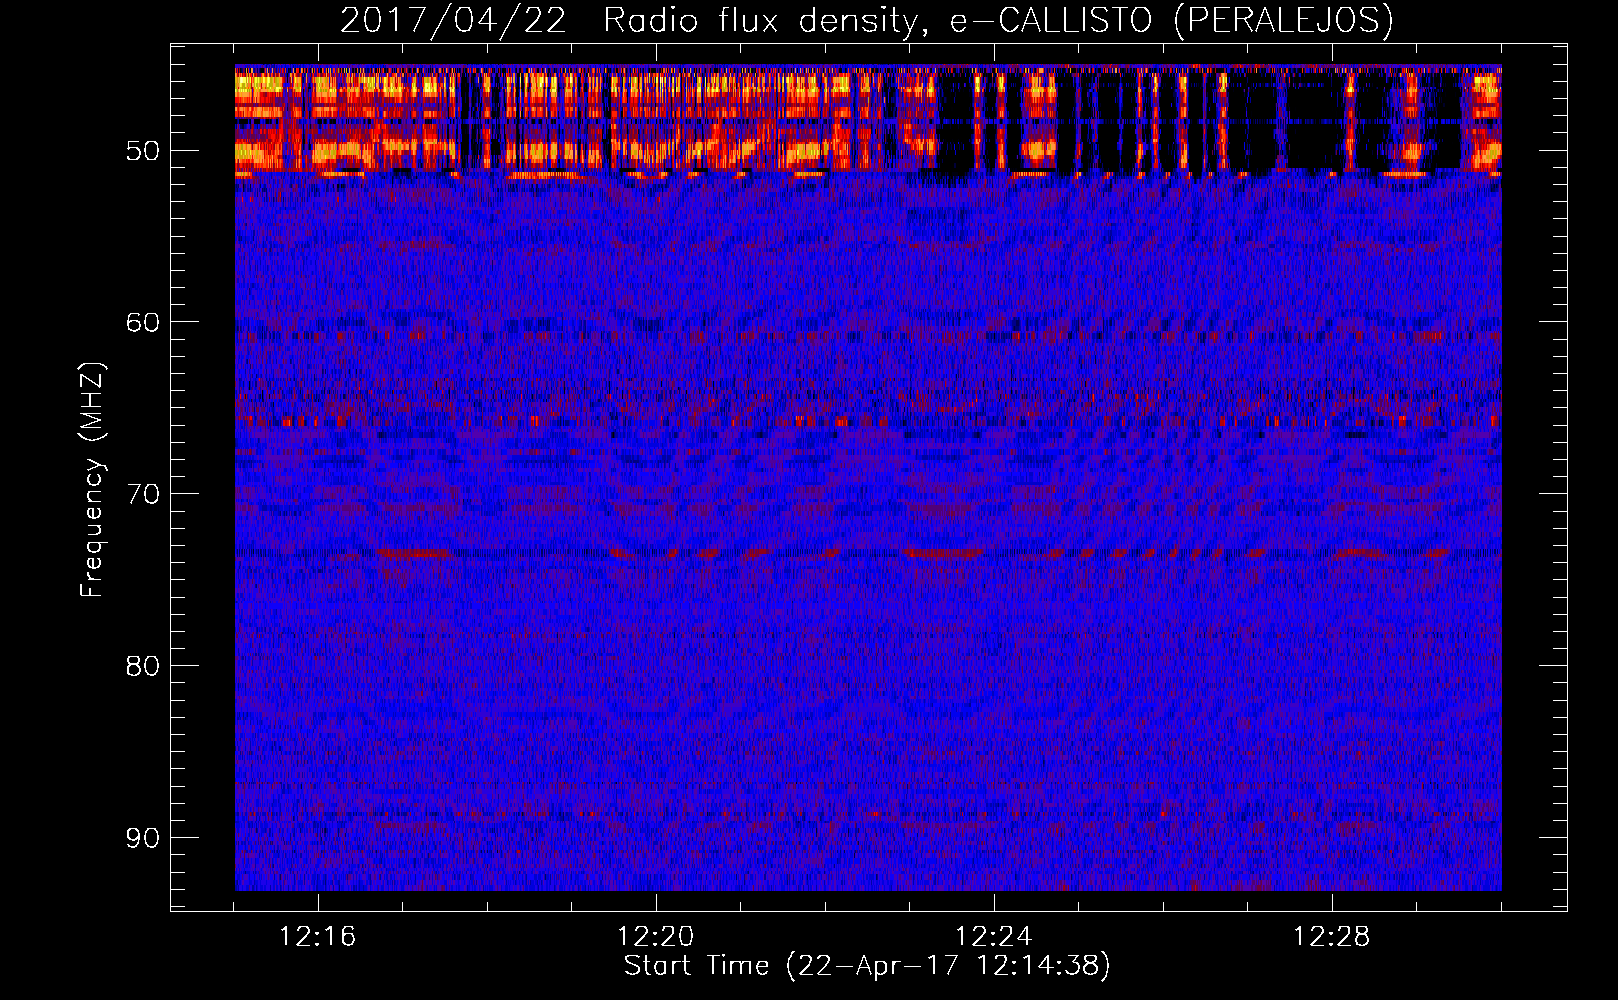Click the 90 frequency tick label

tap(142, 837)
